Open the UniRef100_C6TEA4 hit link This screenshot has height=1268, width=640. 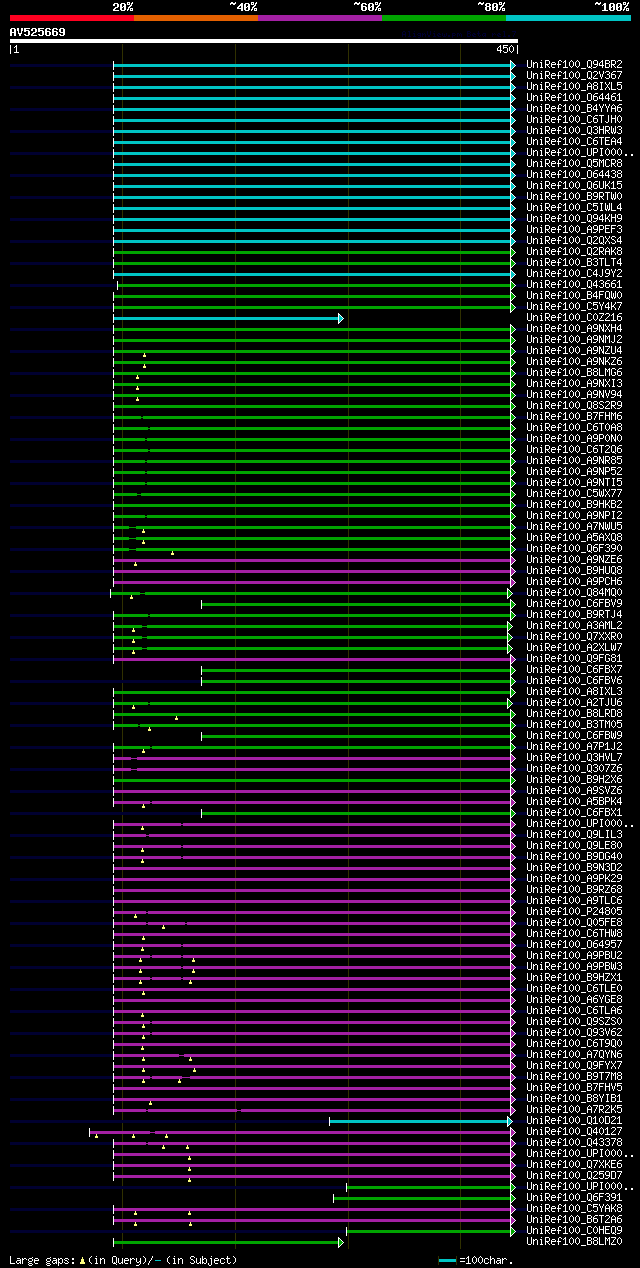click(574, 141)
